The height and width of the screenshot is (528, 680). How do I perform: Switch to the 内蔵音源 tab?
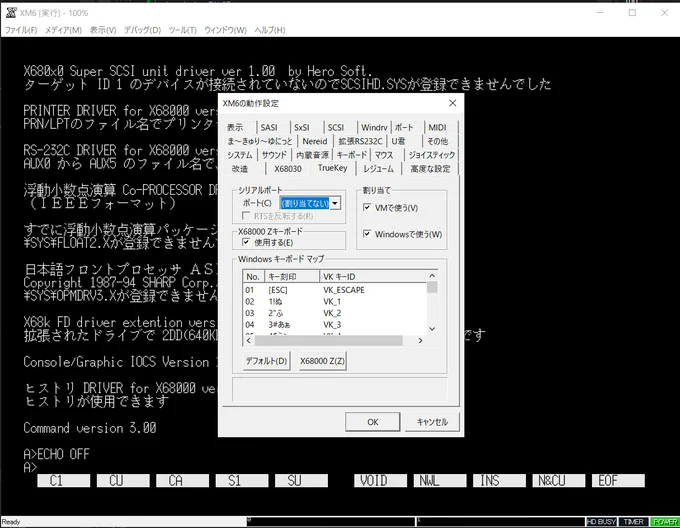(x=312, y=155)
